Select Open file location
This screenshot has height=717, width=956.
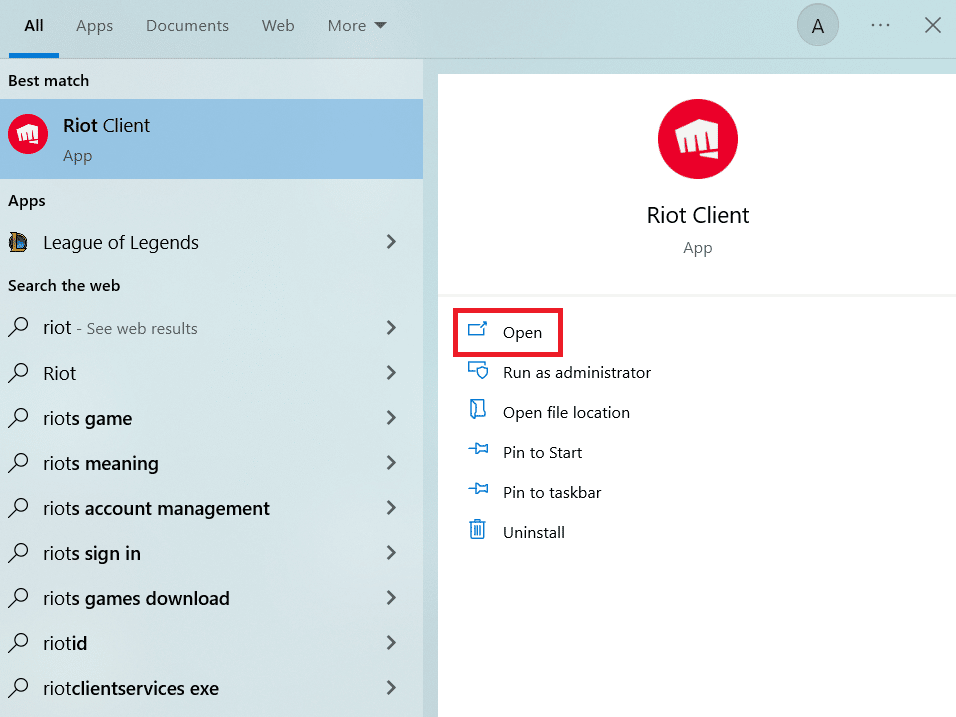coord(566,413)
